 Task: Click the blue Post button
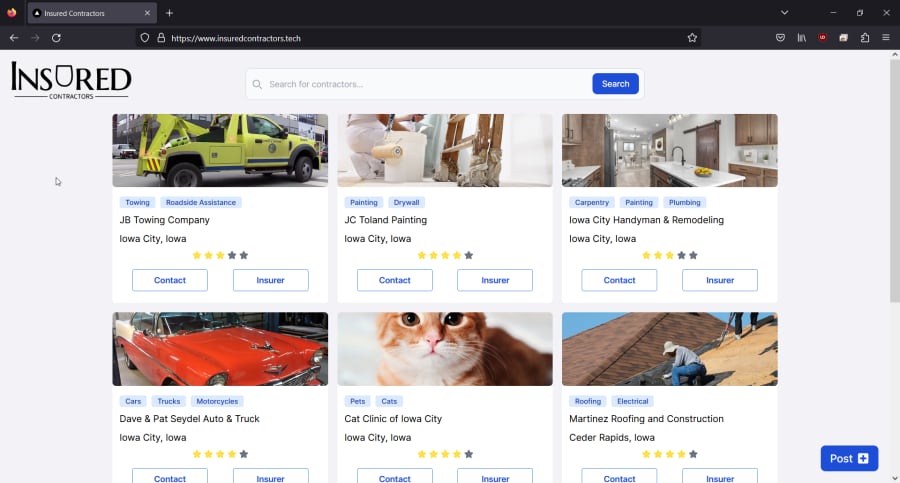[849, 458]
